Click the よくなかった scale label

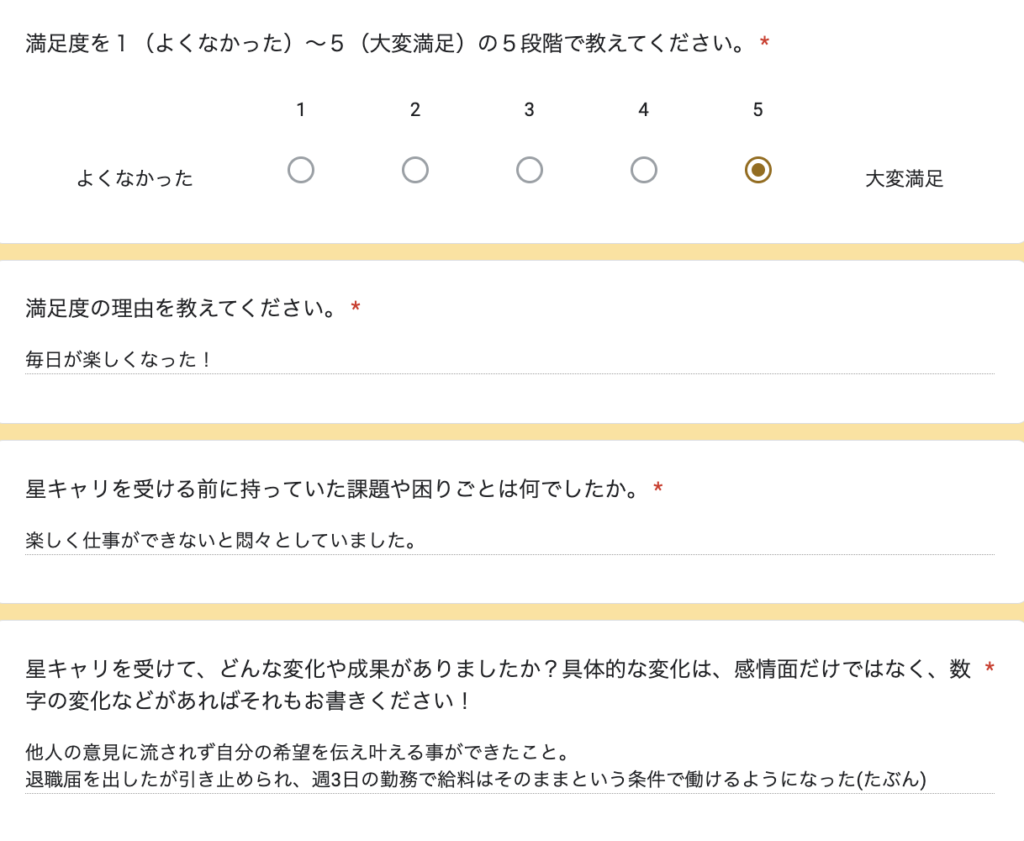point(135,178)
